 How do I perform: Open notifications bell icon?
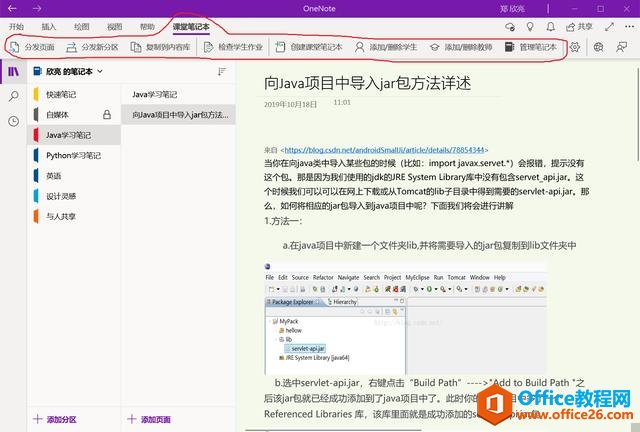coord(551,27)
